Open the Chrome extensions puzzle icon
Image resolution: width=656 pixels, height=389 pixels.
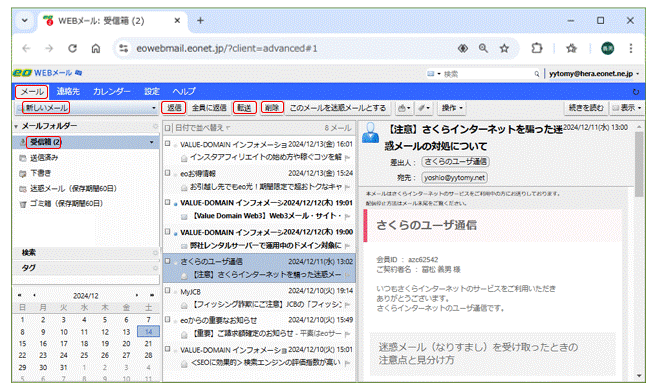[x=537, y=49]
